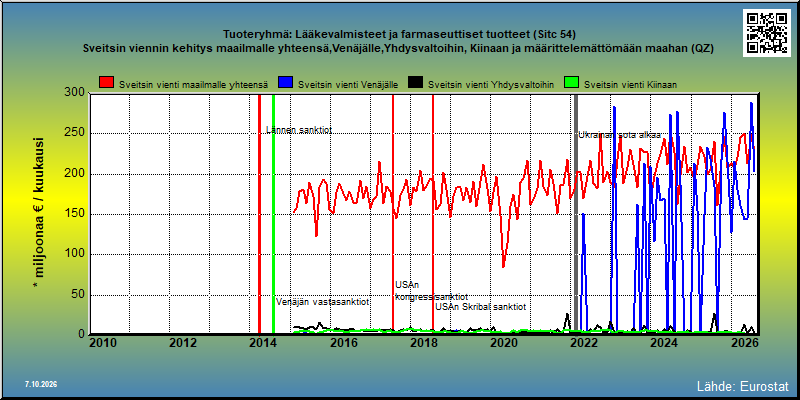Click the y-axis value 250

(x=74, y=134)
